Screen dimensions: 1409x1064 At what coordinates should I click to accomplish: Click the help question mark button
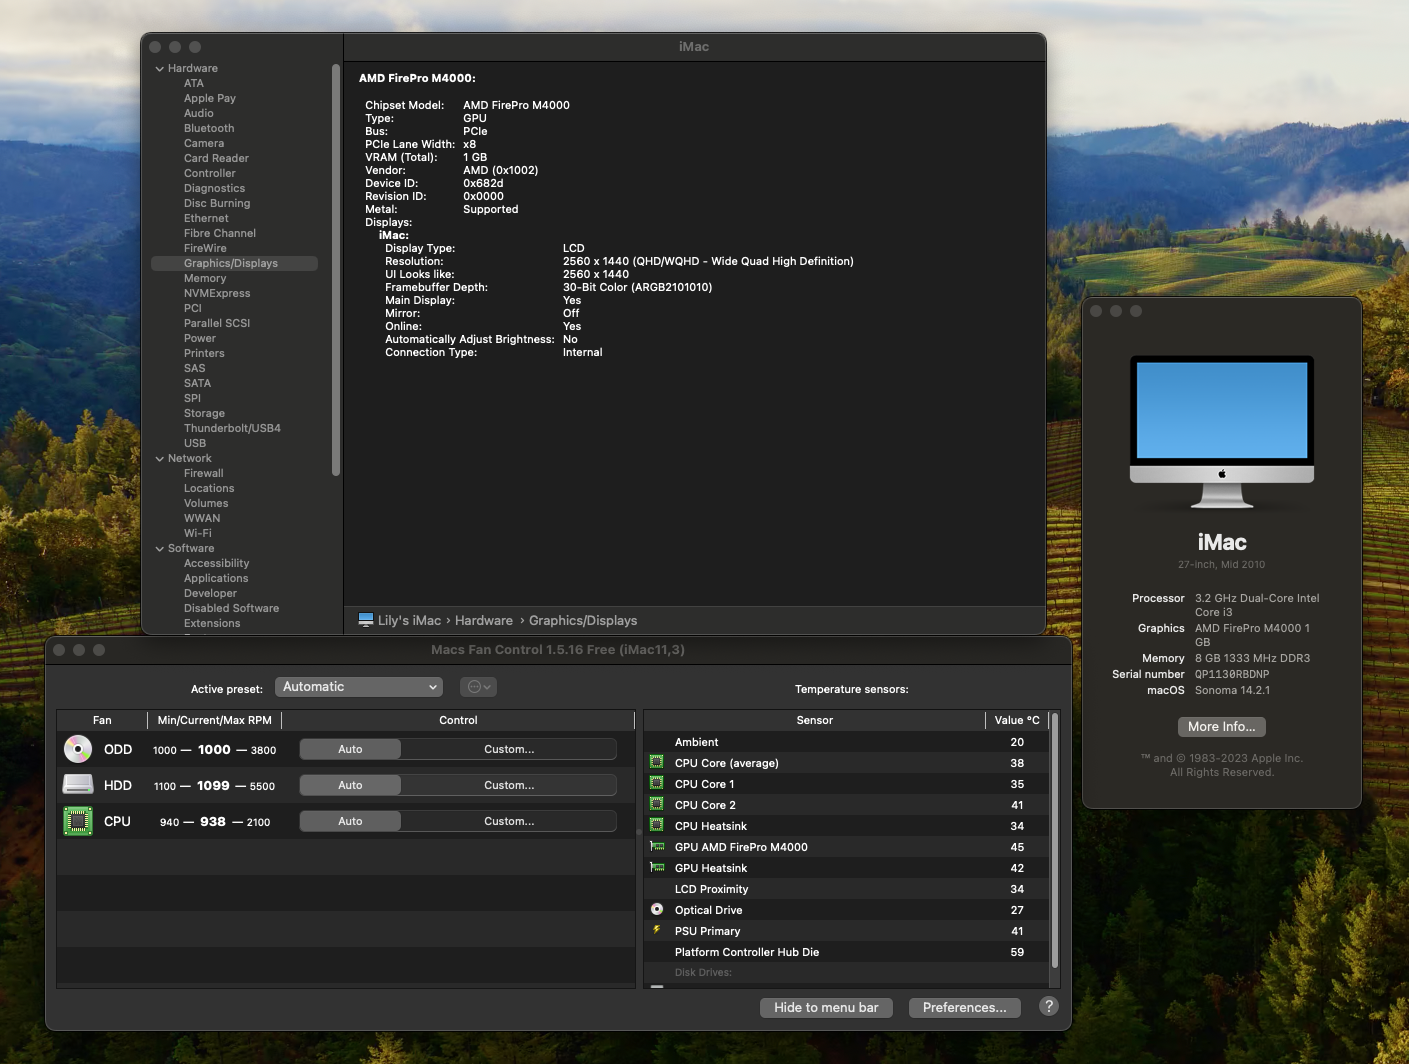pos(1048,1007)
